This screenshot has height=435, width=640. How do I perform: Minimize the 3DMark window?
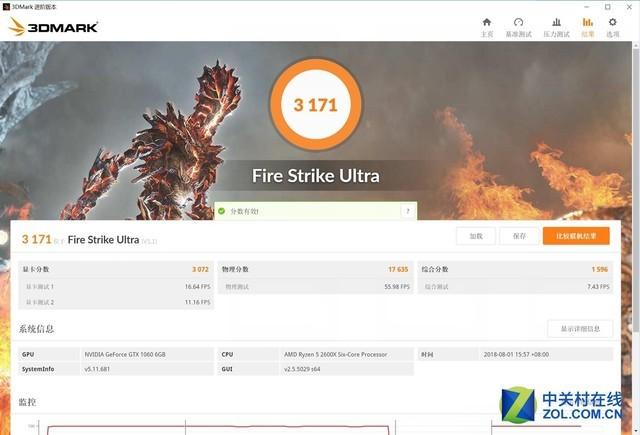(x=587, y=7)
